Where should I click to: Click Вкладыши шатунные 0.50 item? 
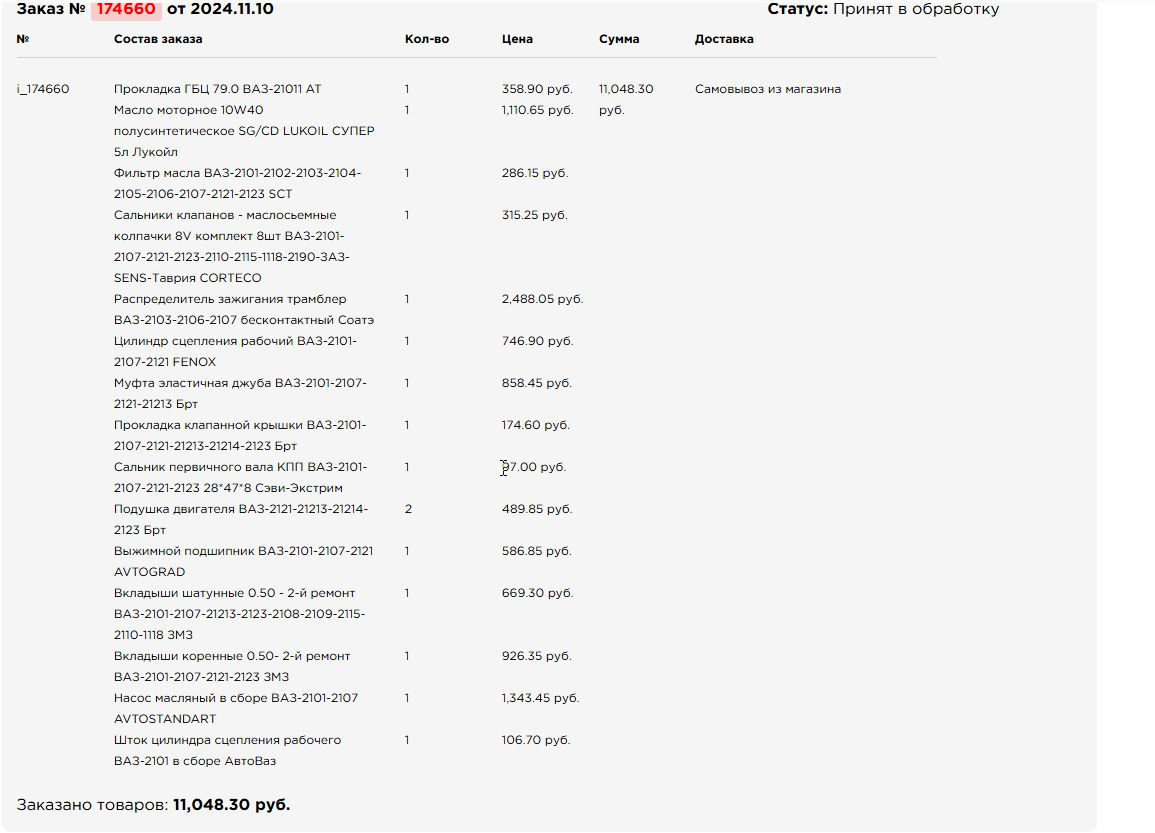(x=239, y=613)
